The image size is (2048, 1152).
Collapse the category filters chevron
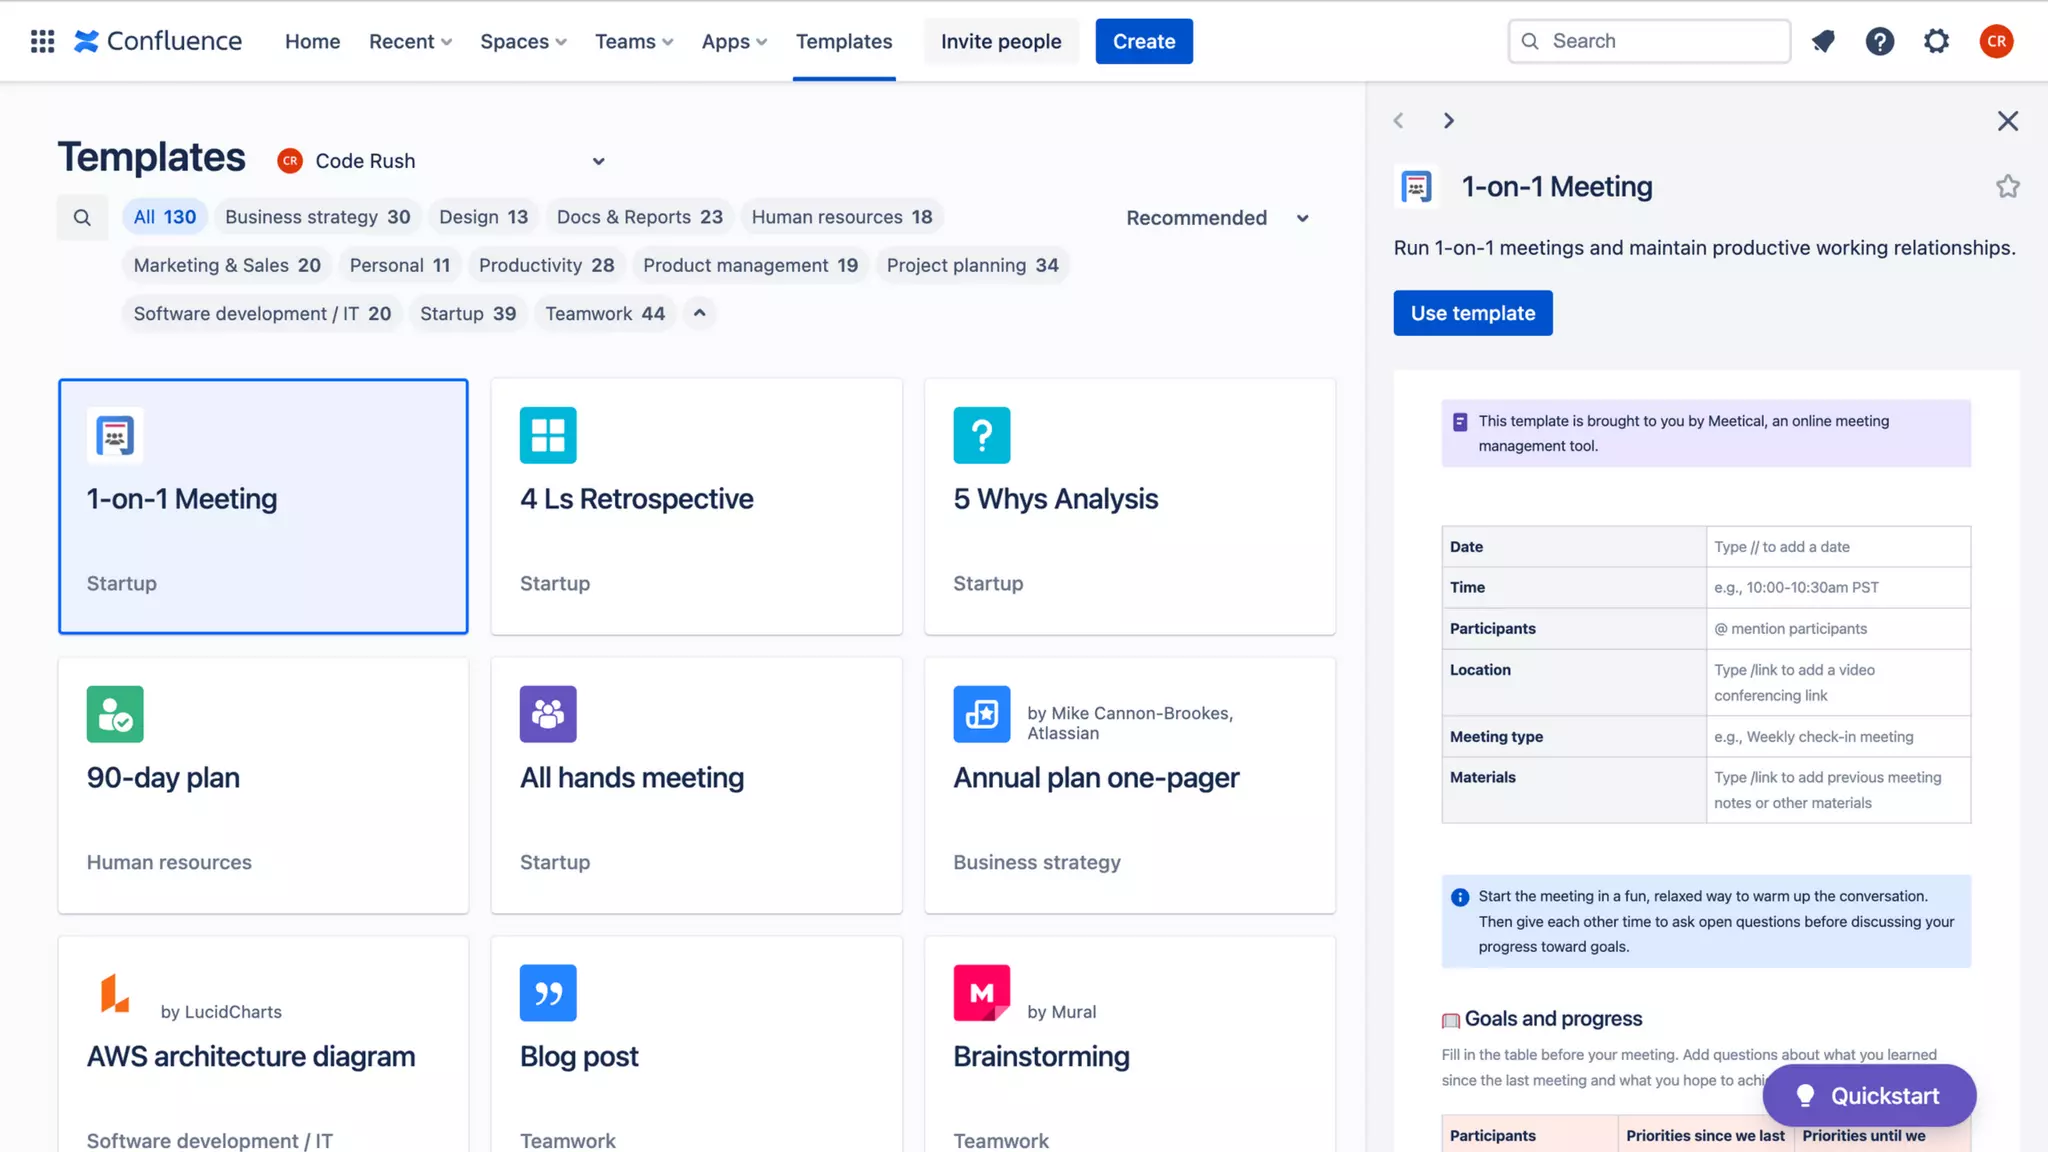tap(700, 313)
